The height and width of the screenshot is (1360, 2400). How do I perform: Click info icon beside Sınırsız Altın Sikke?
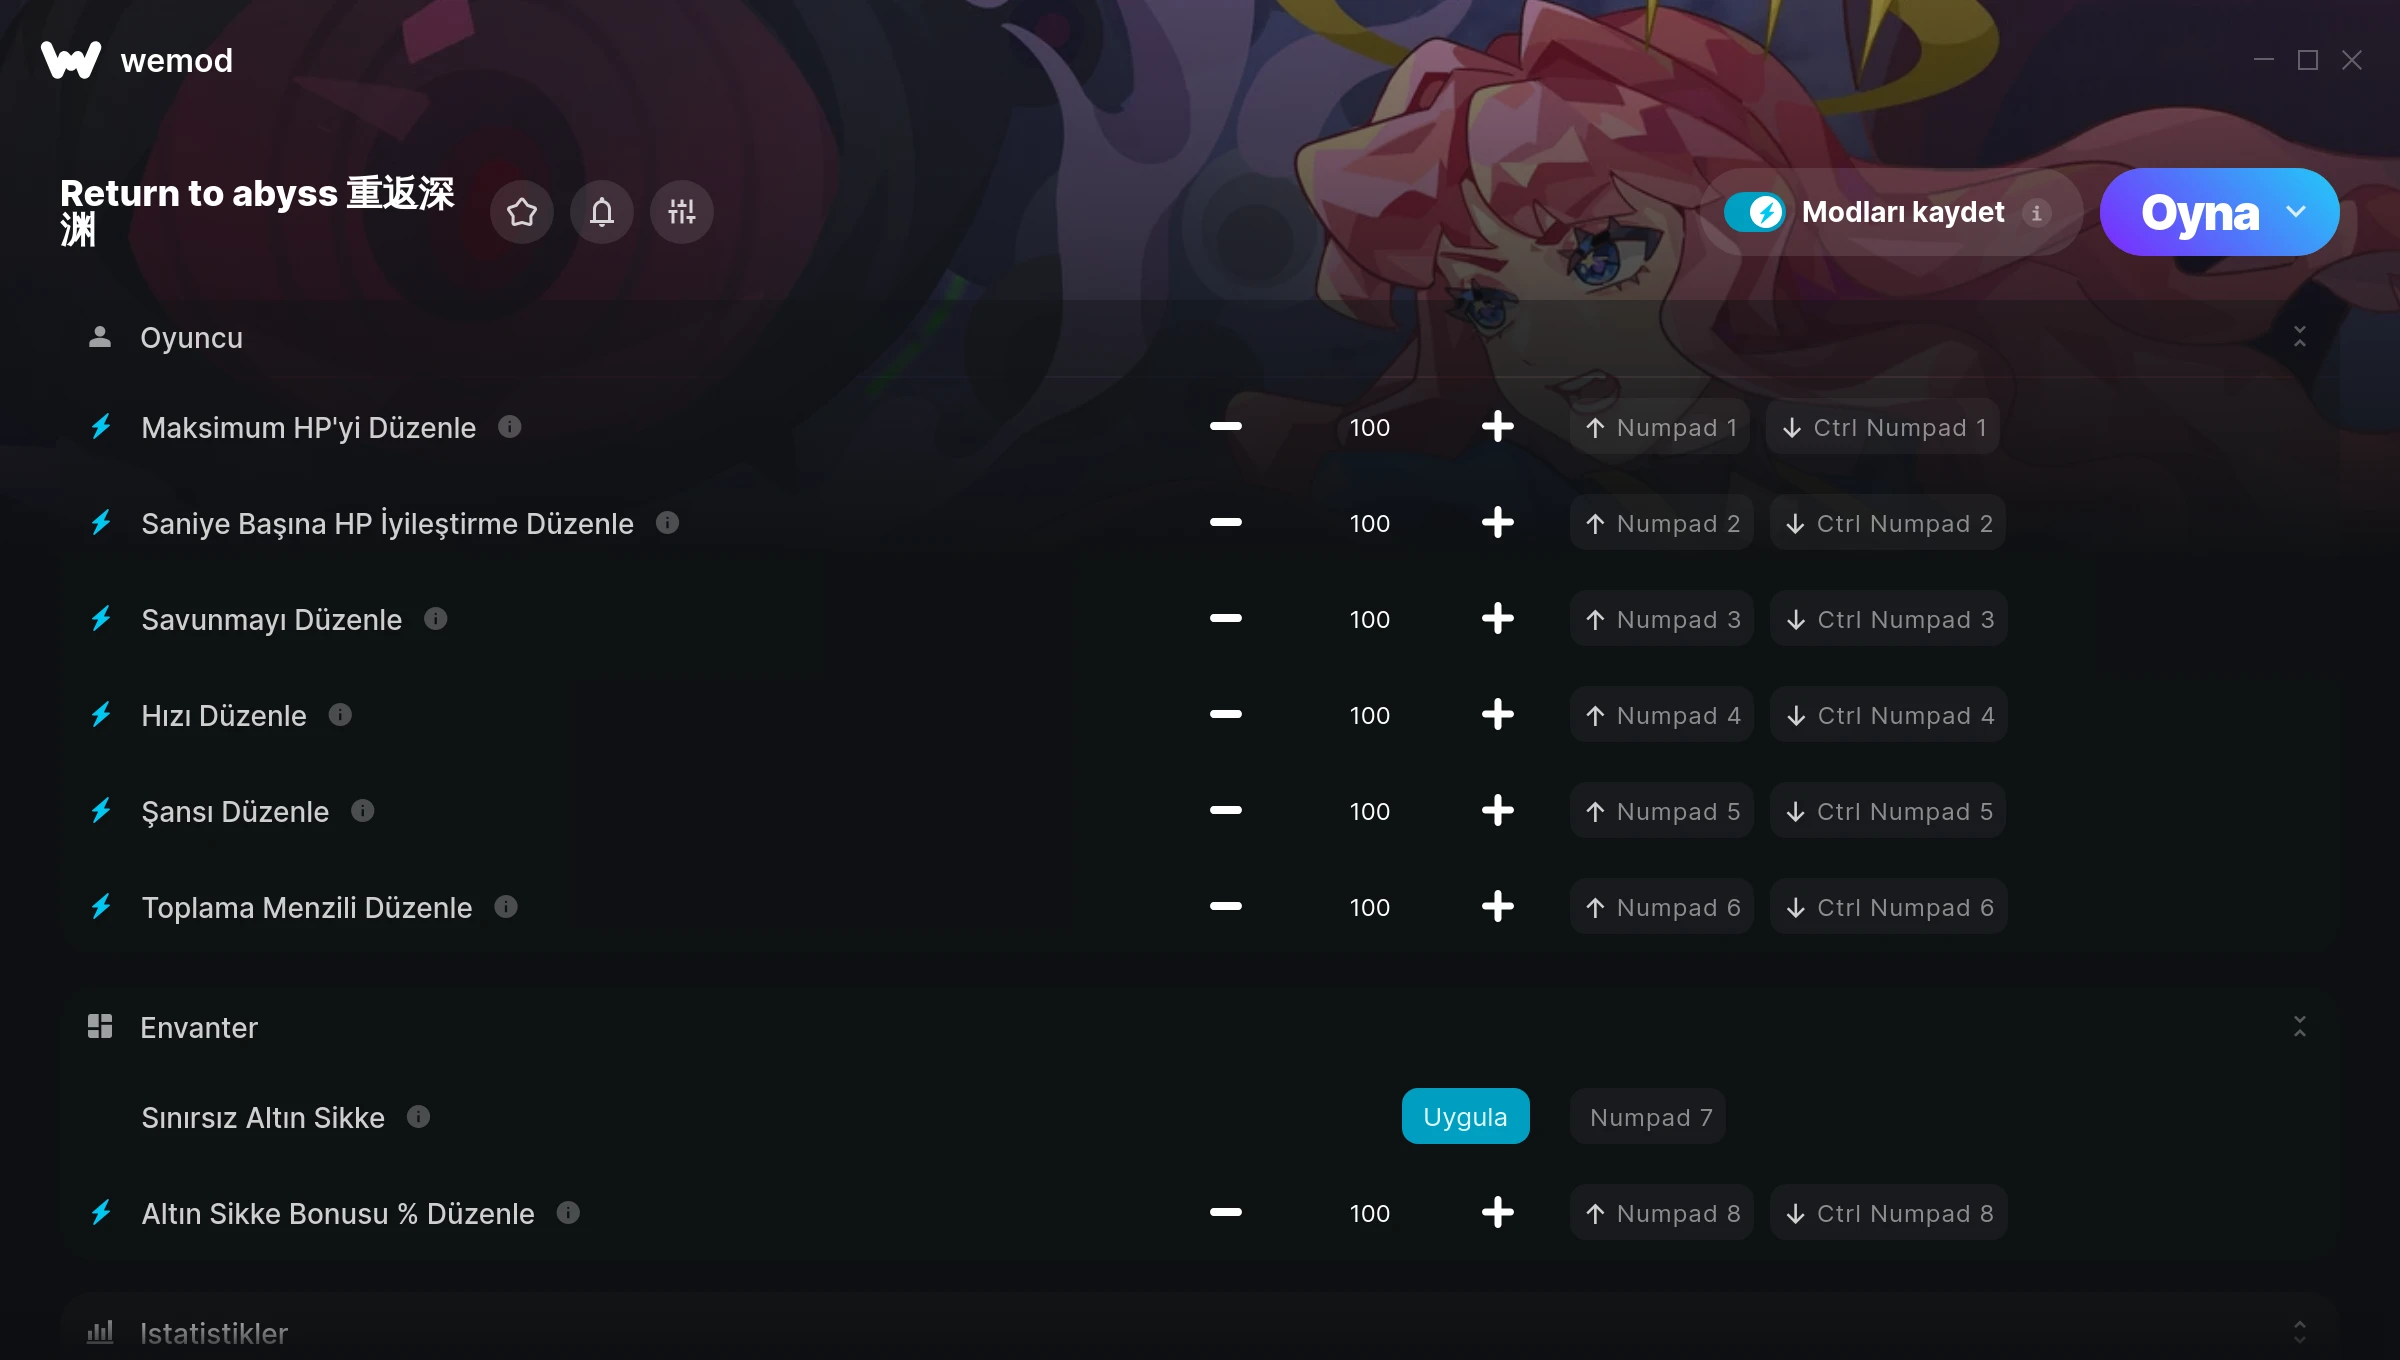tap(419, 1117)
